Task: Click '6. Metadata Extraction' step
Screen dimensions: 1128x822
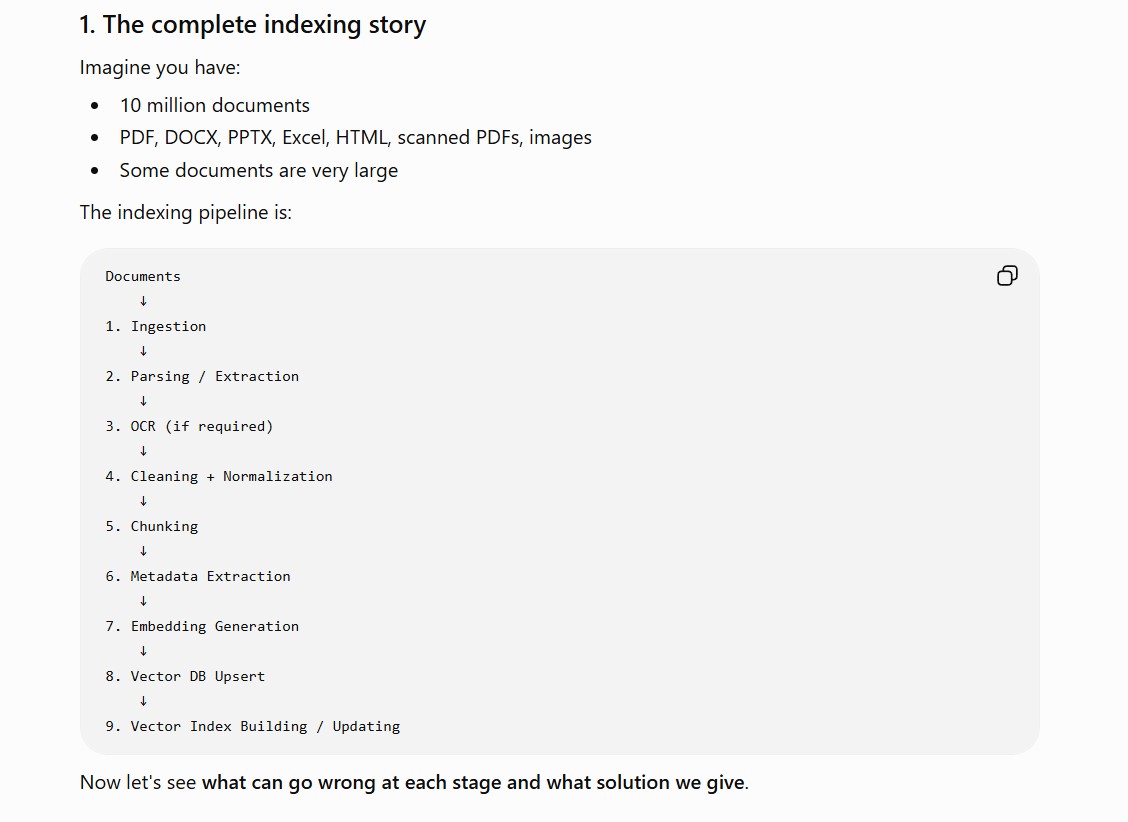Action: click(198, 576)
